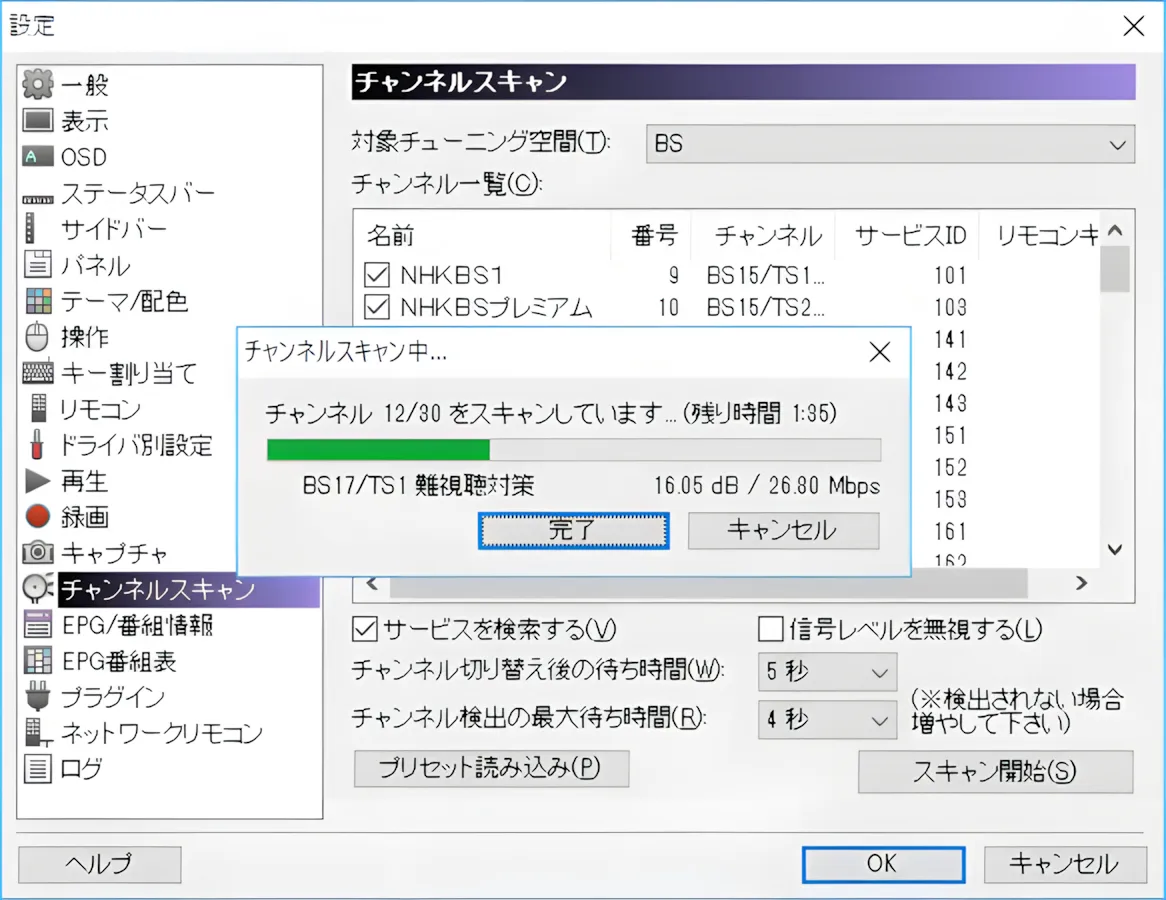Uncheck the NHKBS1 channel checkbox

[x=377, y=275]
